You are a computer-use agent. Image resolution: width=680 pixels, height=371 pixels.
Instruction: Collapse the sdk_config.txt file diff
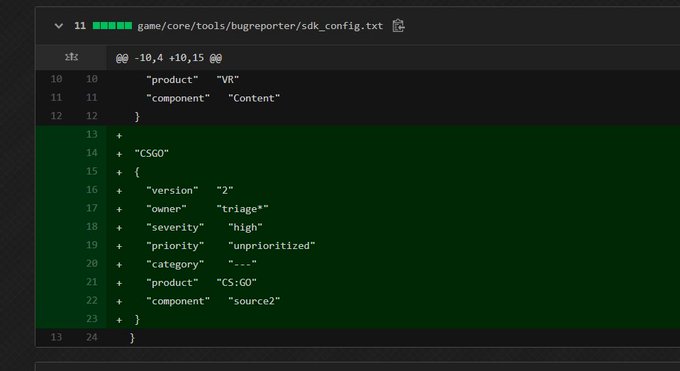59,26
